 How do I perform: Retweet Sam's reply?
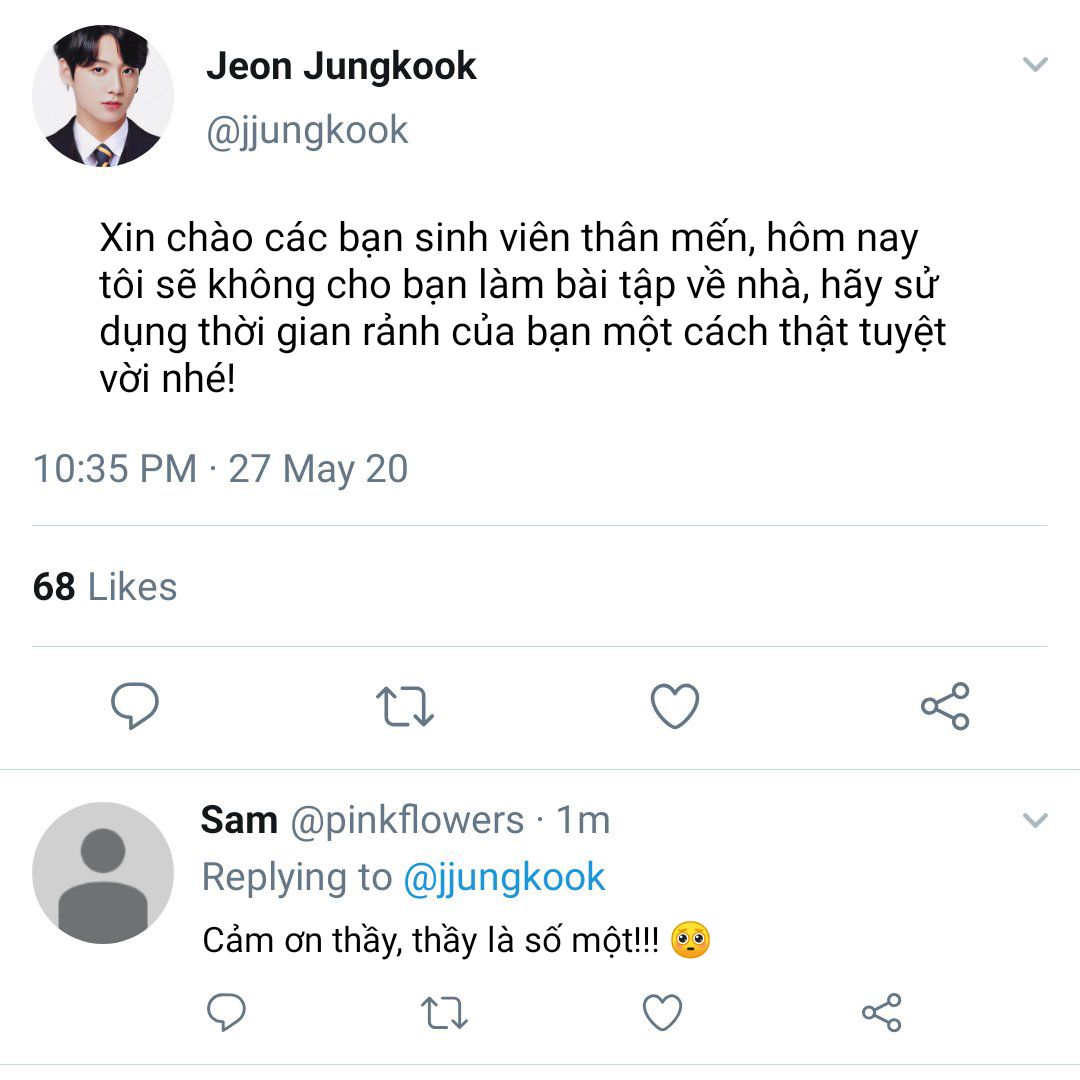click(444, 1013)
